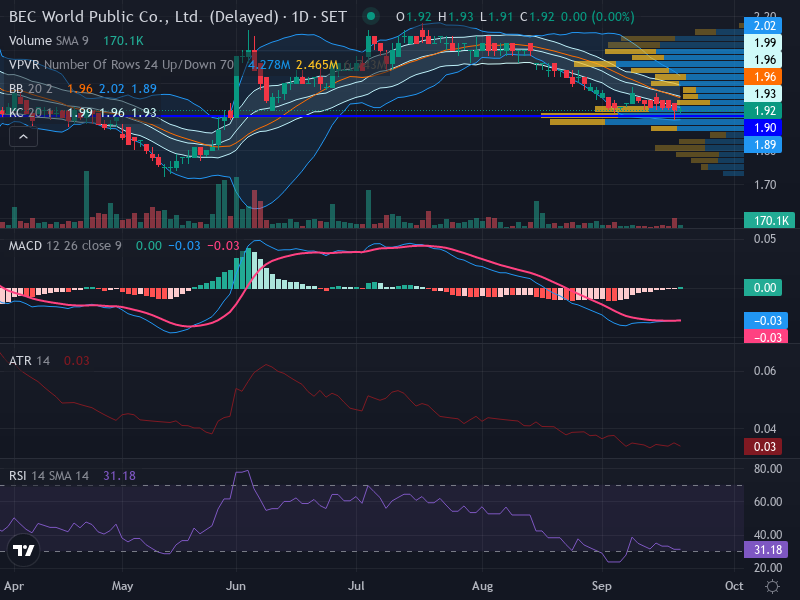Click the 170.1K volume value label
Viewport: 800px width, 600px height.
(x=769, y=220)
